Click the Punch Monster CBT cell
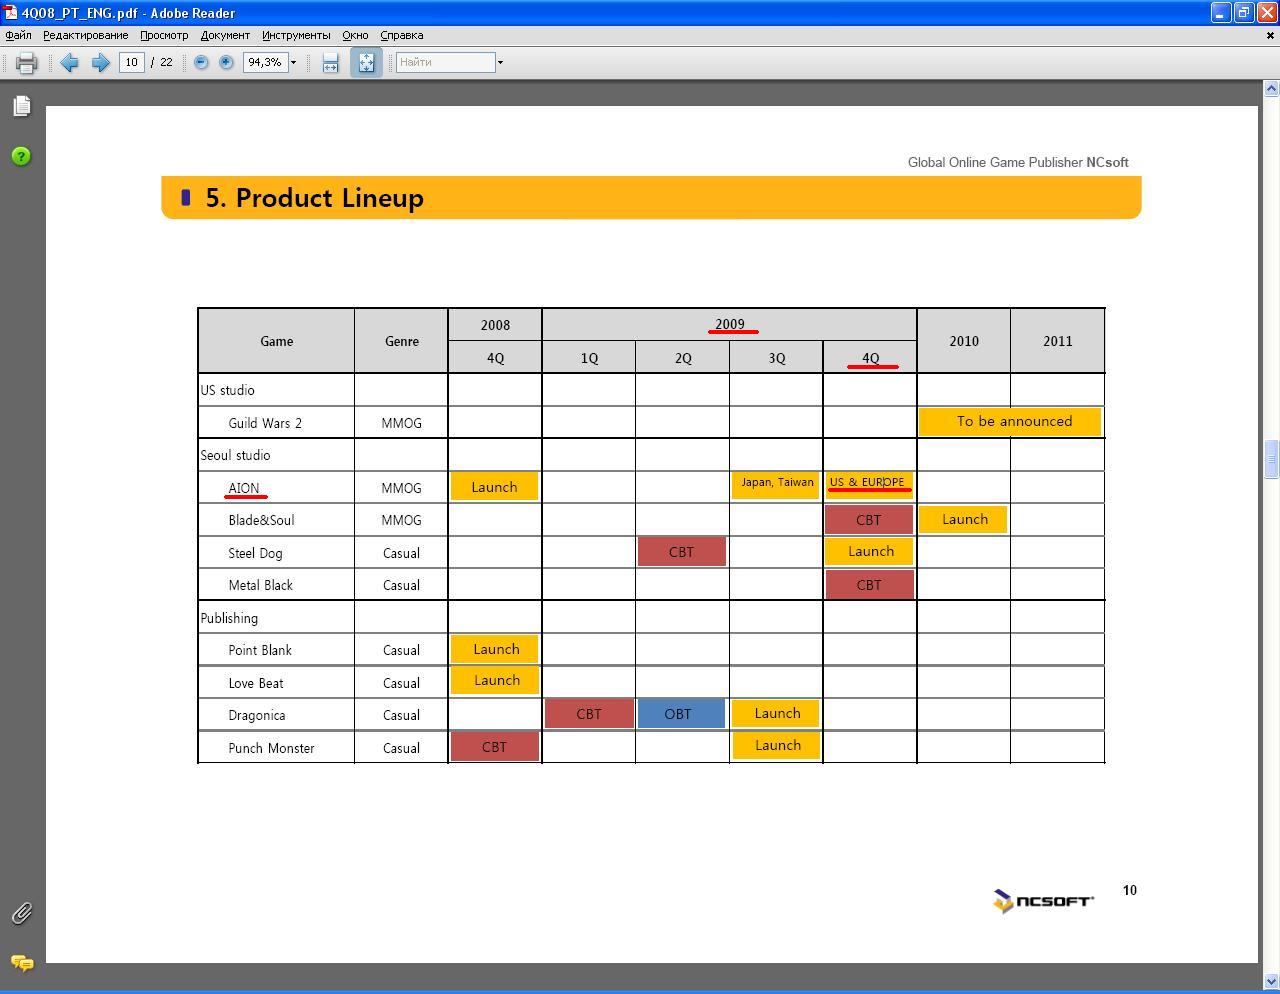The height and width of the screenshot is (994, 1280). 494,747
